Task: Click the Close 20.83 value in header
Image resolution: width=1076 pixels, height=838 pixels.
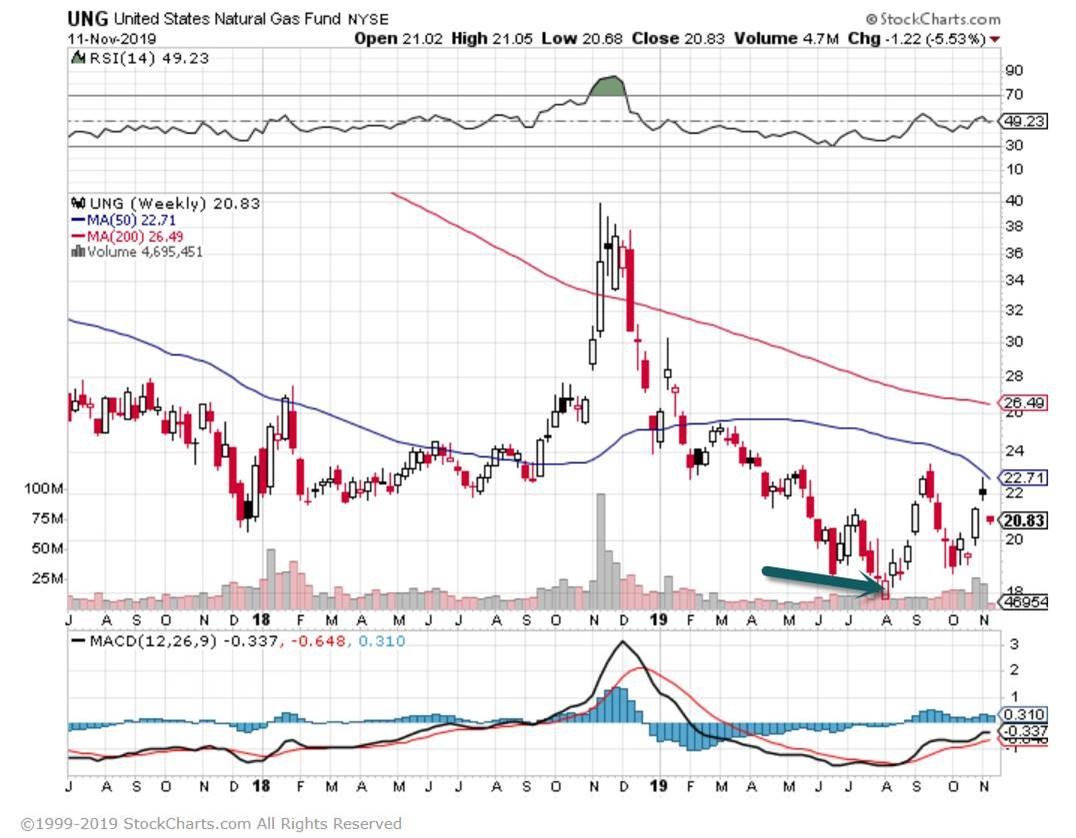Action: pyautogui.click(x=678, y=38)
